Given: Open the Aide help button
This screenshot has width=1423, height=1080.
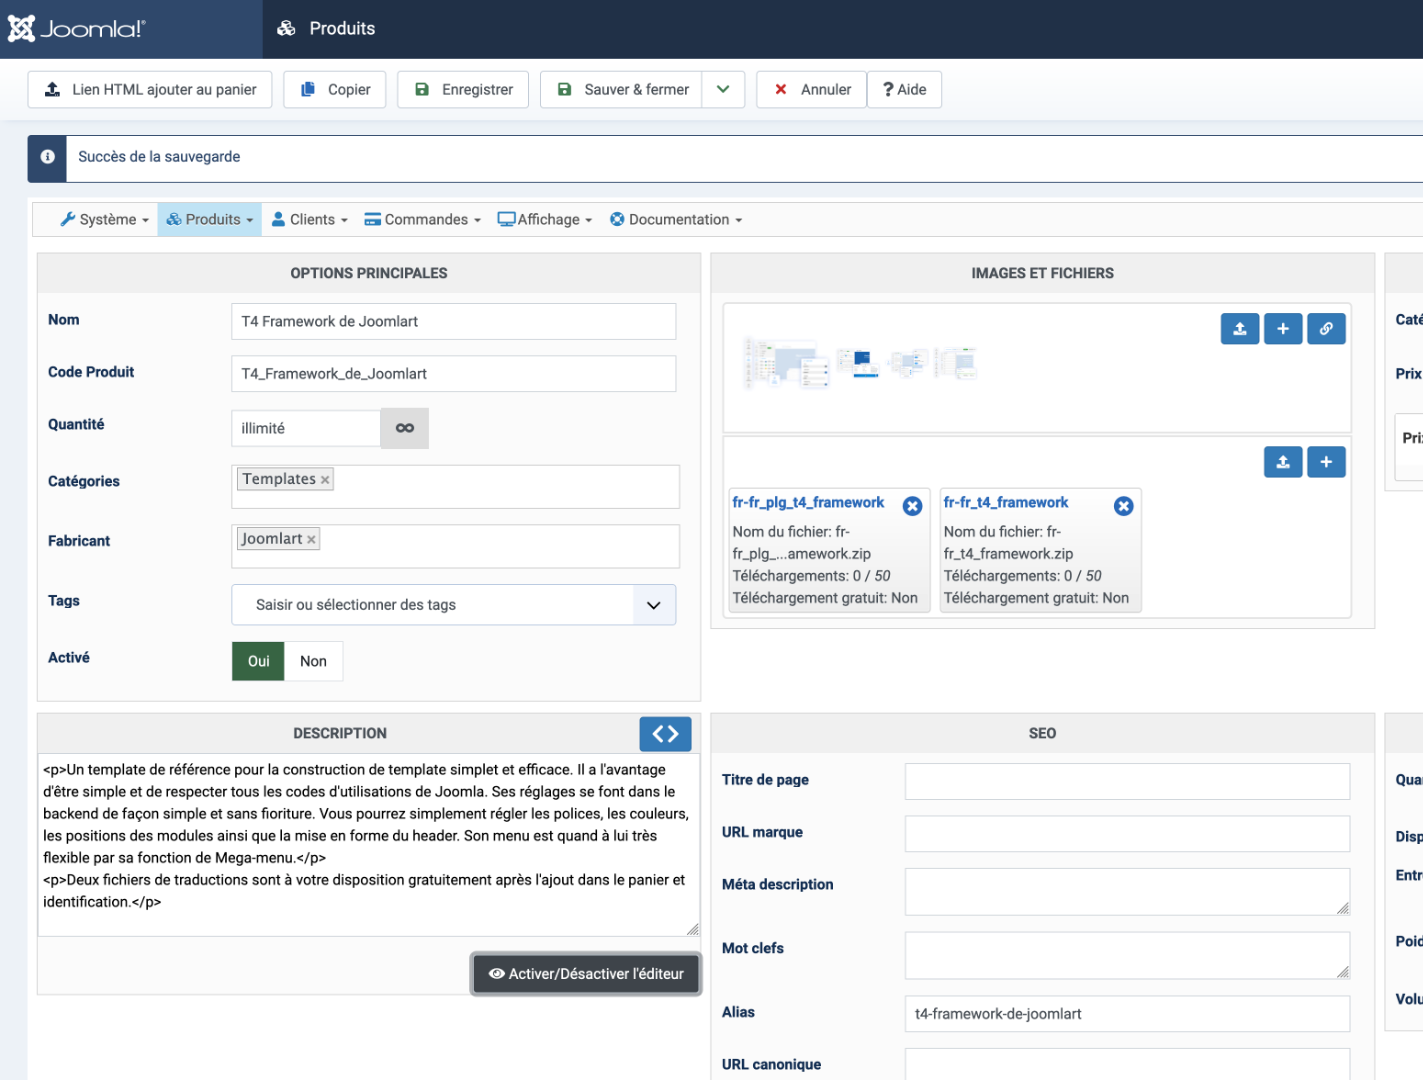Looking at the screenshot, I should 904,90.
